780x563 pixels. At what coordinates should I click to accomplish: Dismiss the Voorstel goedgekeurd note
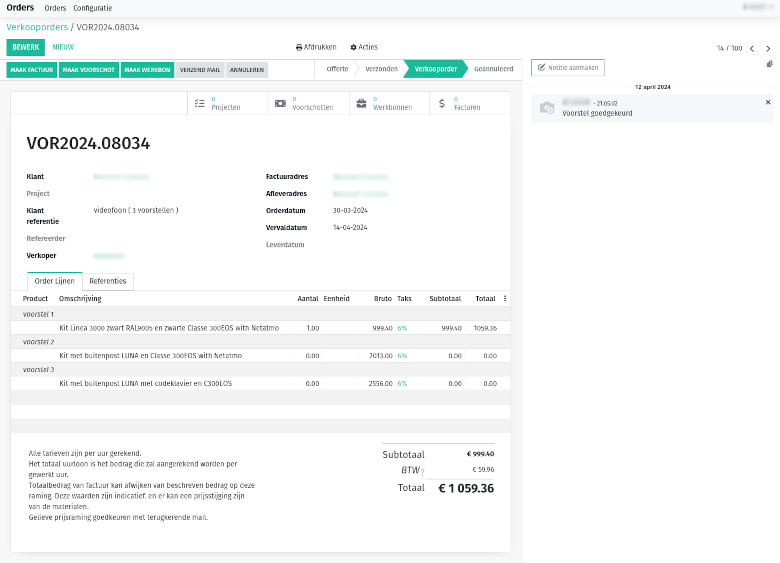coord(768,102)
